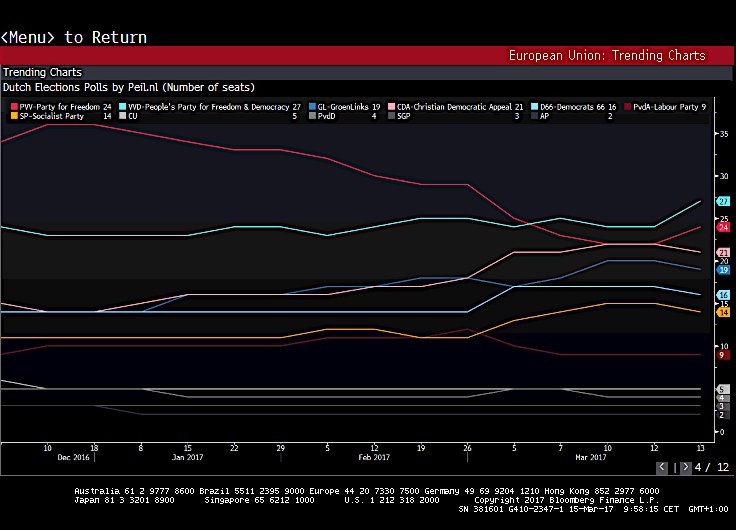Click the pink CDA legend color swatch
Viewport: 736px width, 530px height.
coord(391,107)
